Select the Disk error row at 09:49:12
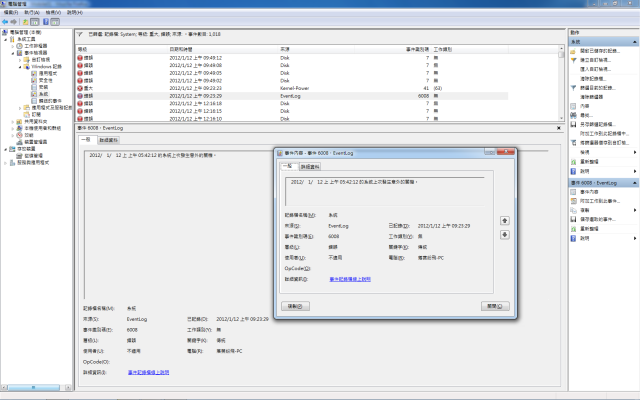This screenshot has width=640, height=400. tap(292, 58)
